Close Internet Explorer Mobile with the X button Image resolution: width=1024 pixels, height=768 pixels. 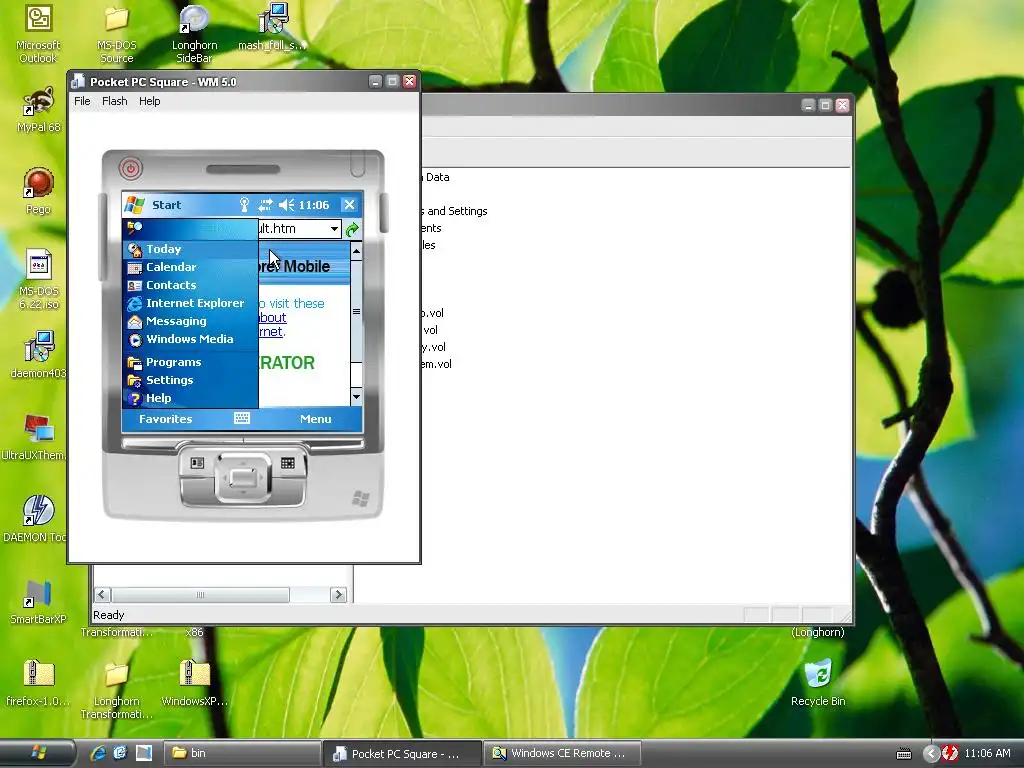[349, 205]
